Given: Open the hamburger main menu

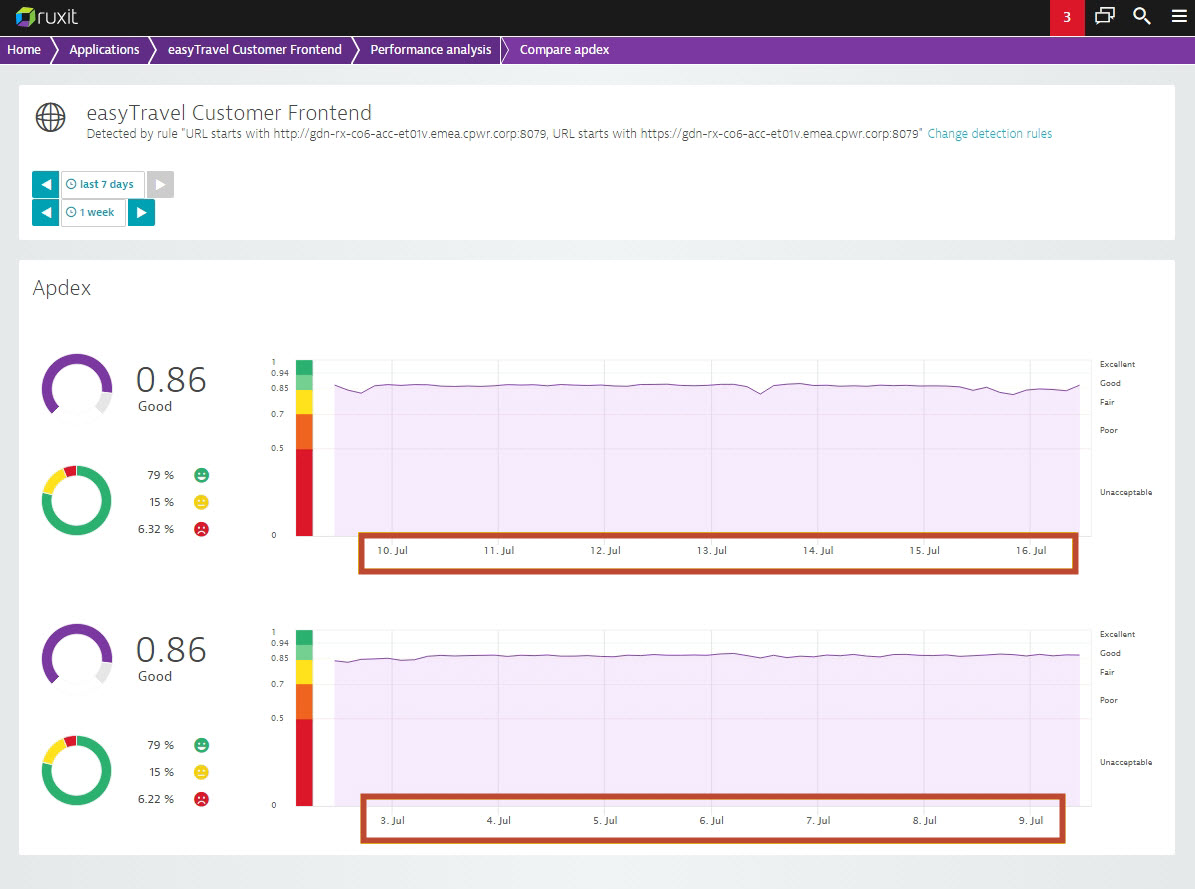Looking at the screenshot, I should click(1179, 16).
